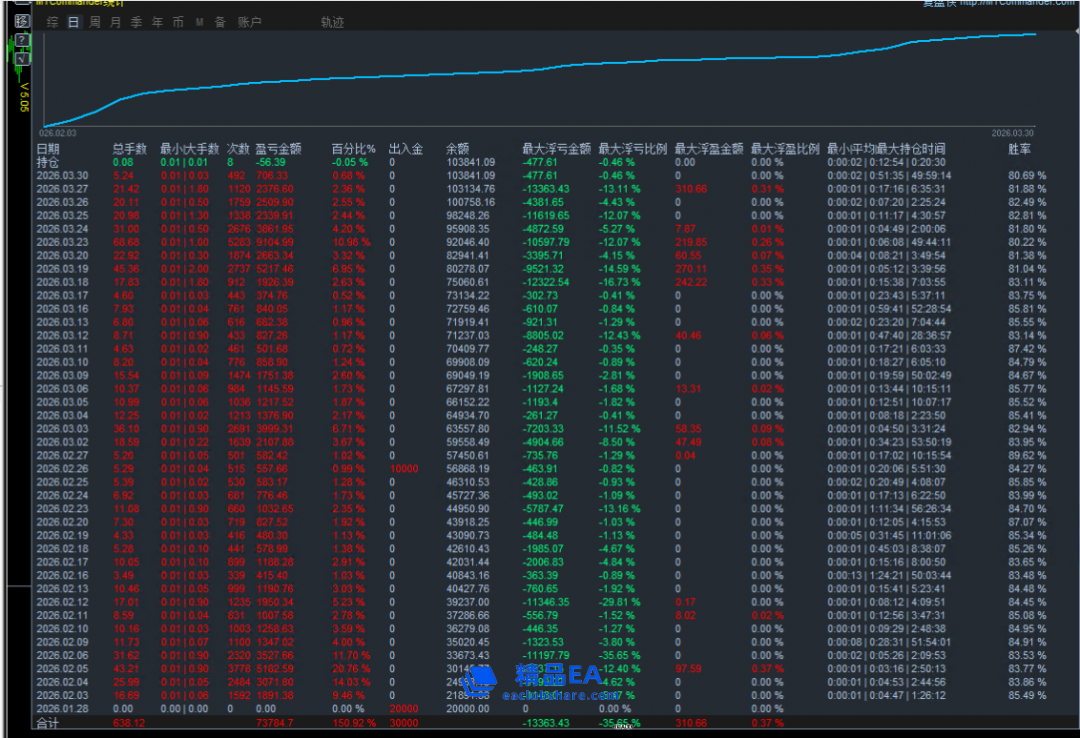Select the 季 quarterly tab

tap(136, 21)
